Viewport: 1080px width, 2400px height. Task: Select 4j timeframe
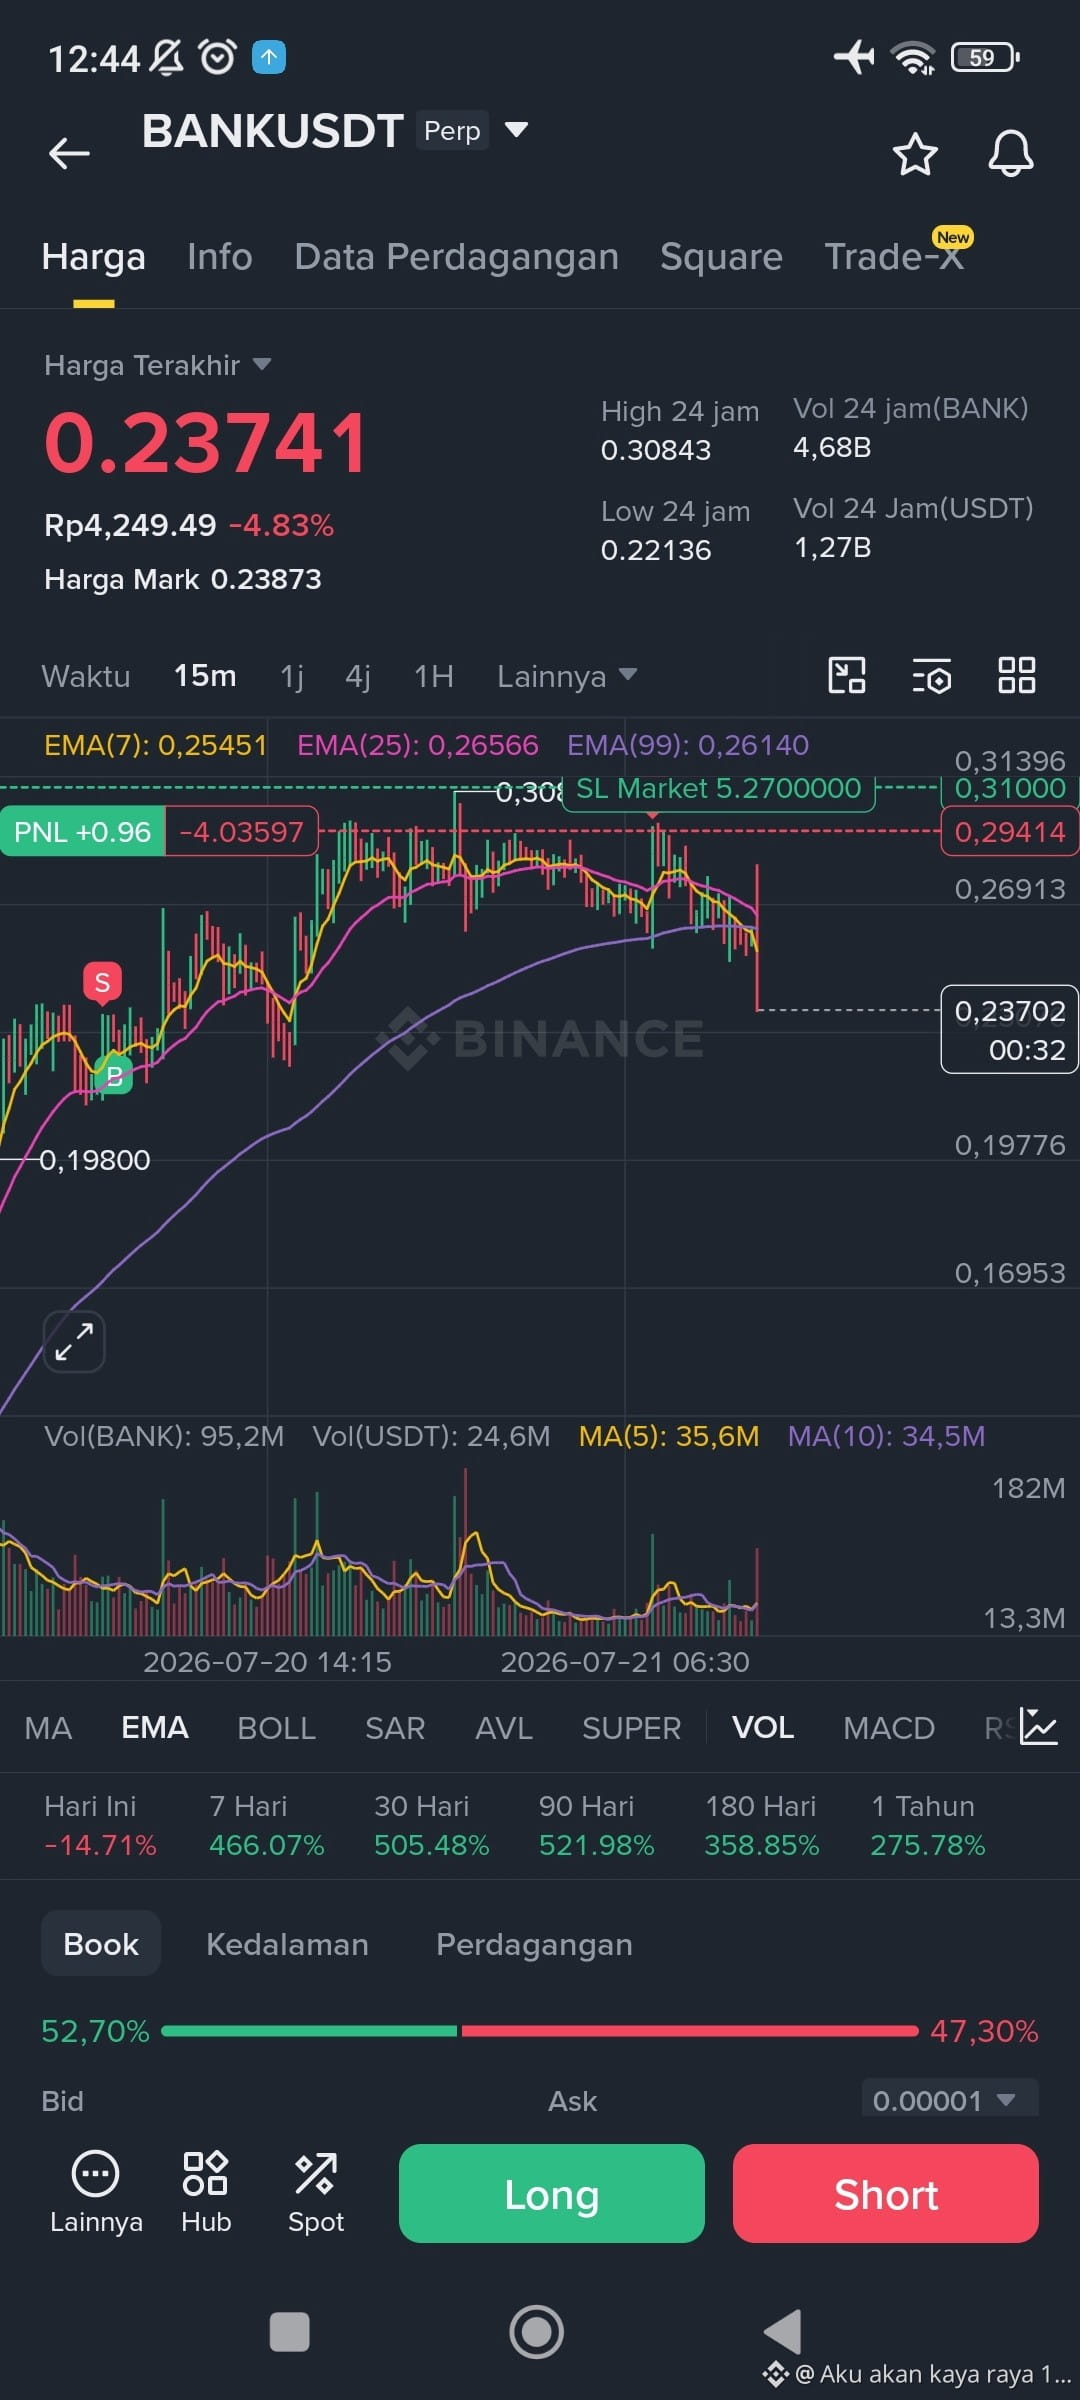[x=358, y=676]
